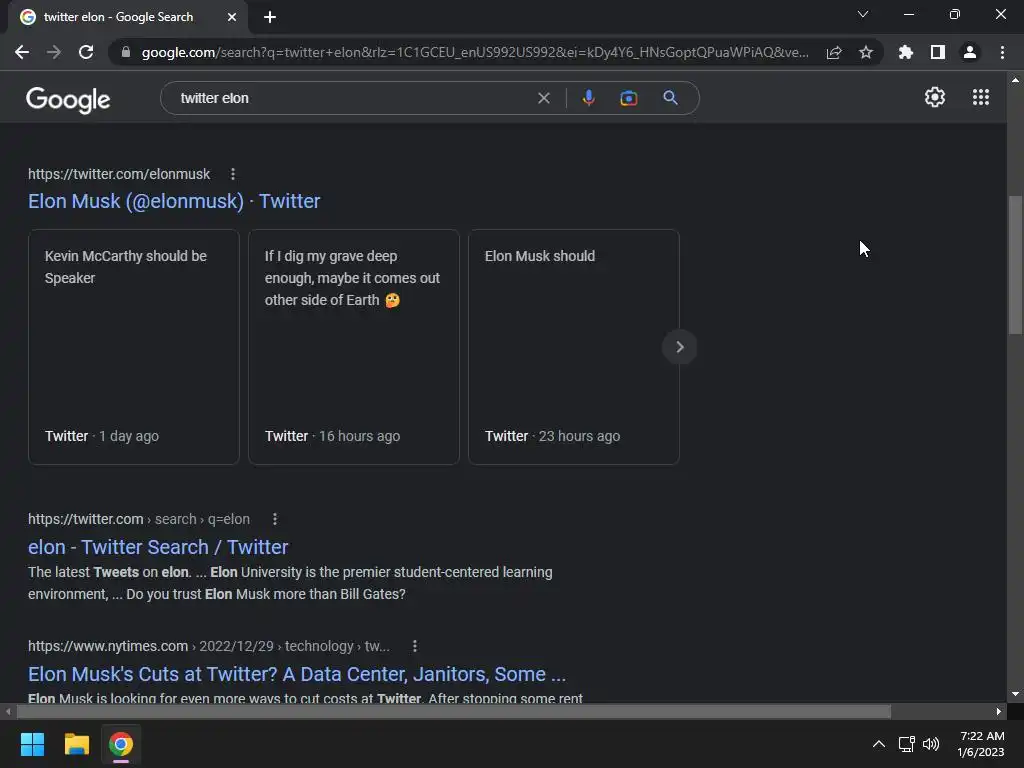Open the Windows Start menu
The image size is (1024, 768).
[x=32, y=744]
